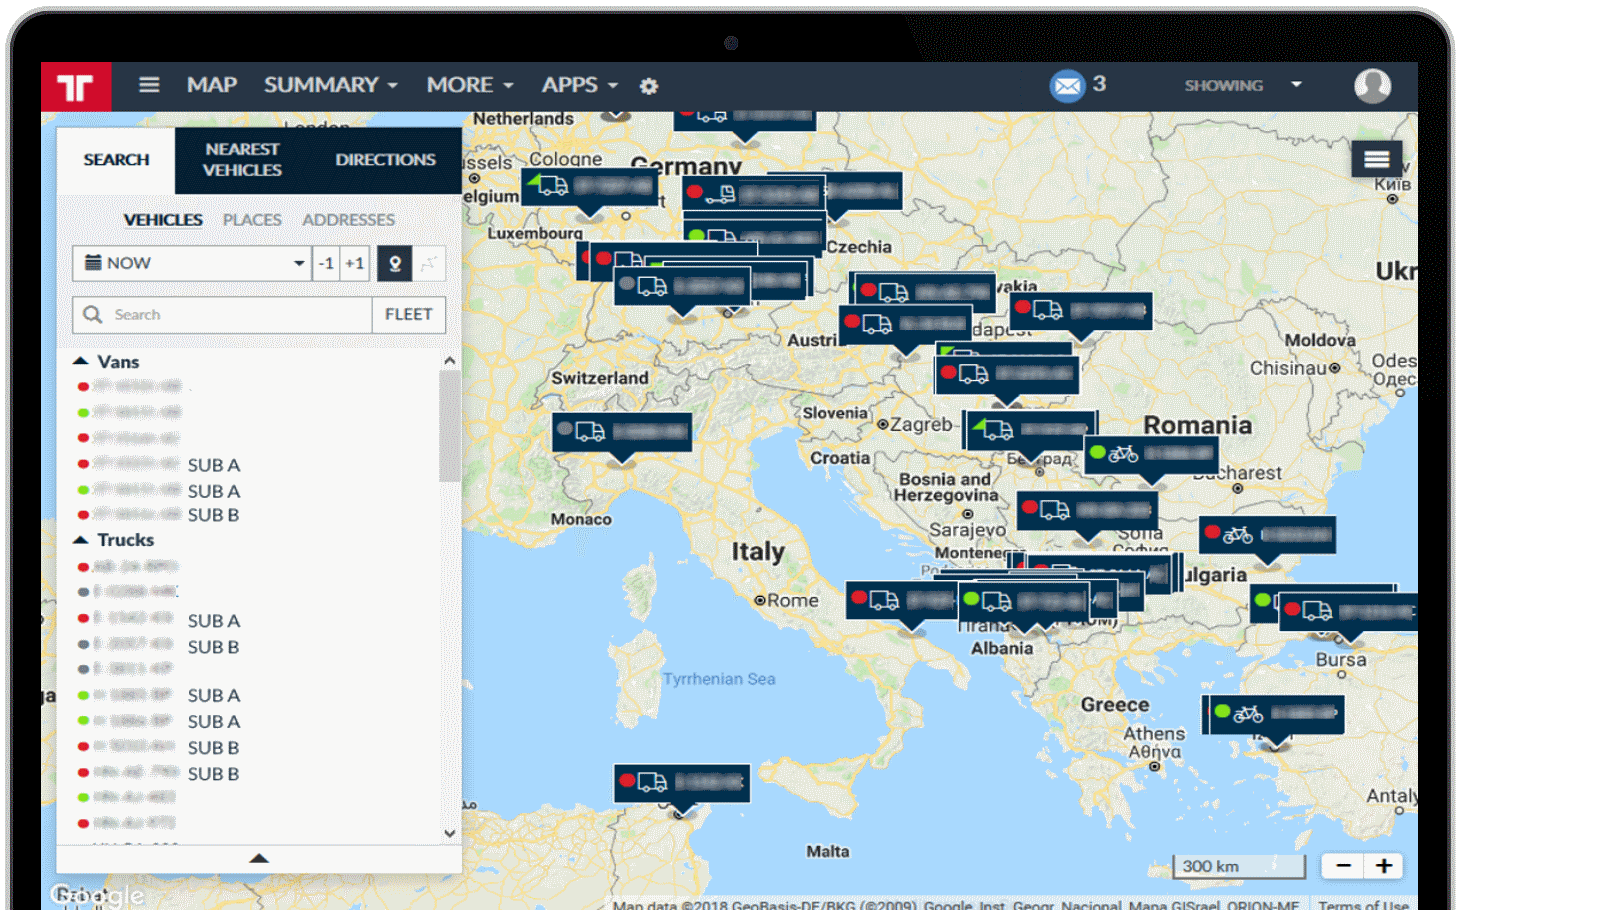
Task: Click the search magnifier icon
Action: [93, 314]
